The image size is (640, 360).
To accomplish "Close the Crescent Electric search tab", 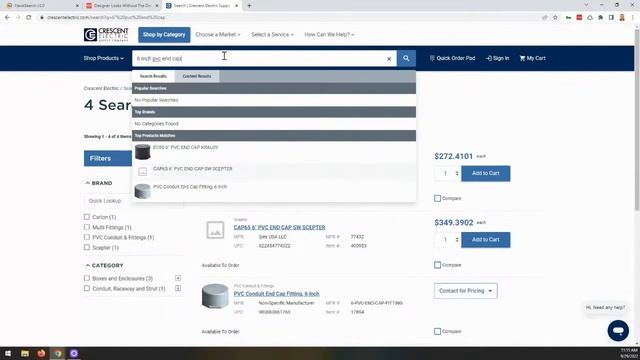I will pos(236,6).
